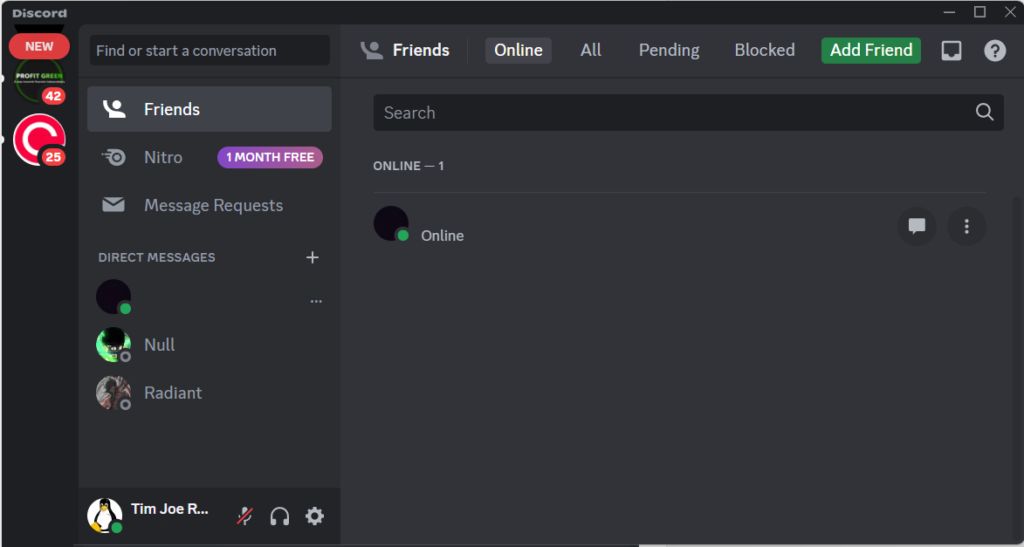This screenshot has width=1024, height=547.
Task: Click the Friends header icon at top
Action: click(372, 50)
